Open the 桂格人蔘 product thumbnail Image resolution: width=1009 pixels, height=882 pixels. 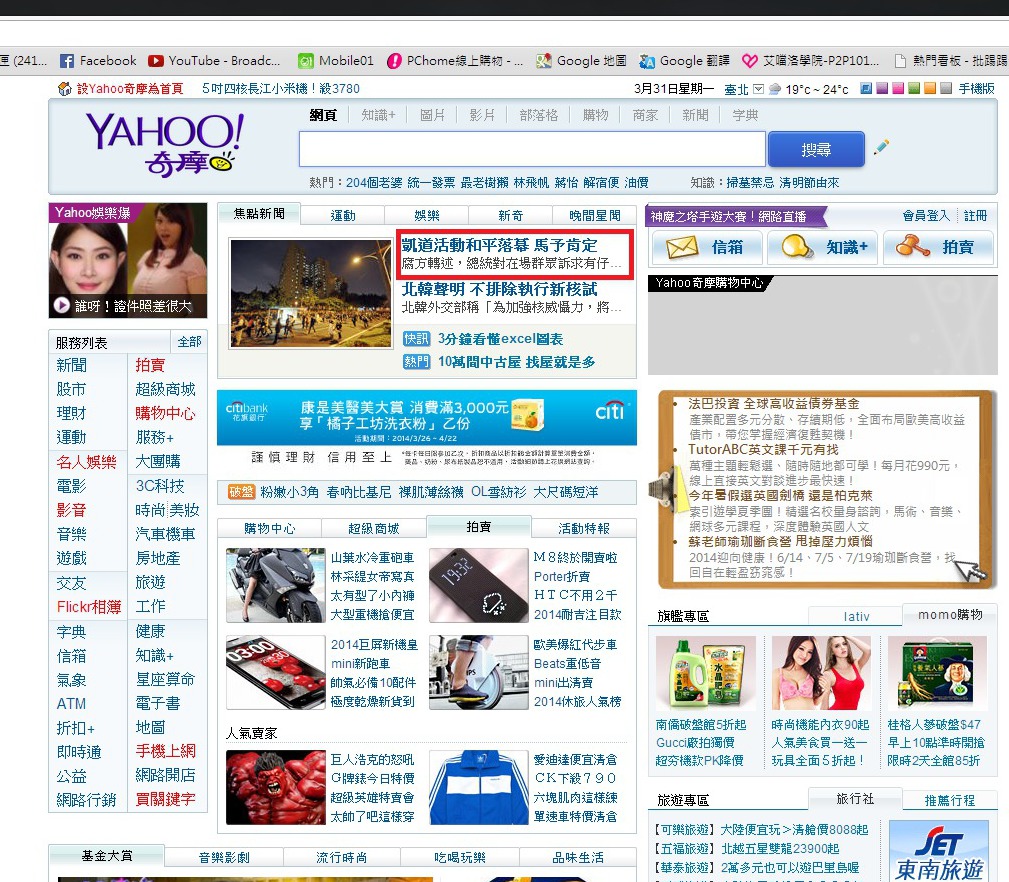[937, 673]
